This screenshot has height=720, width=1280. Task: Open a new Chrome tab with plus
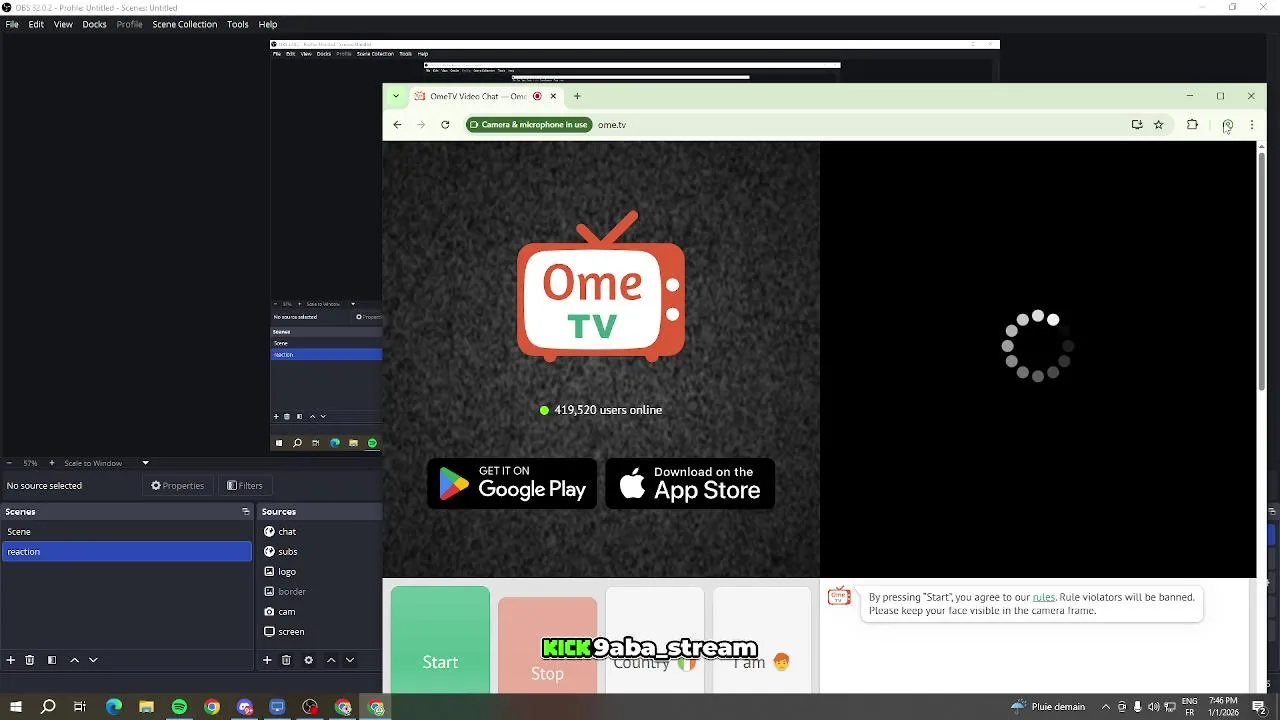(577, 96)
